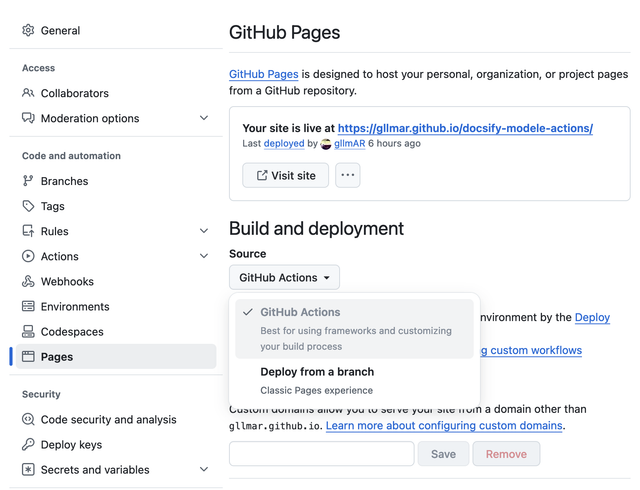Click the Rules icon in sidebar

28,231
